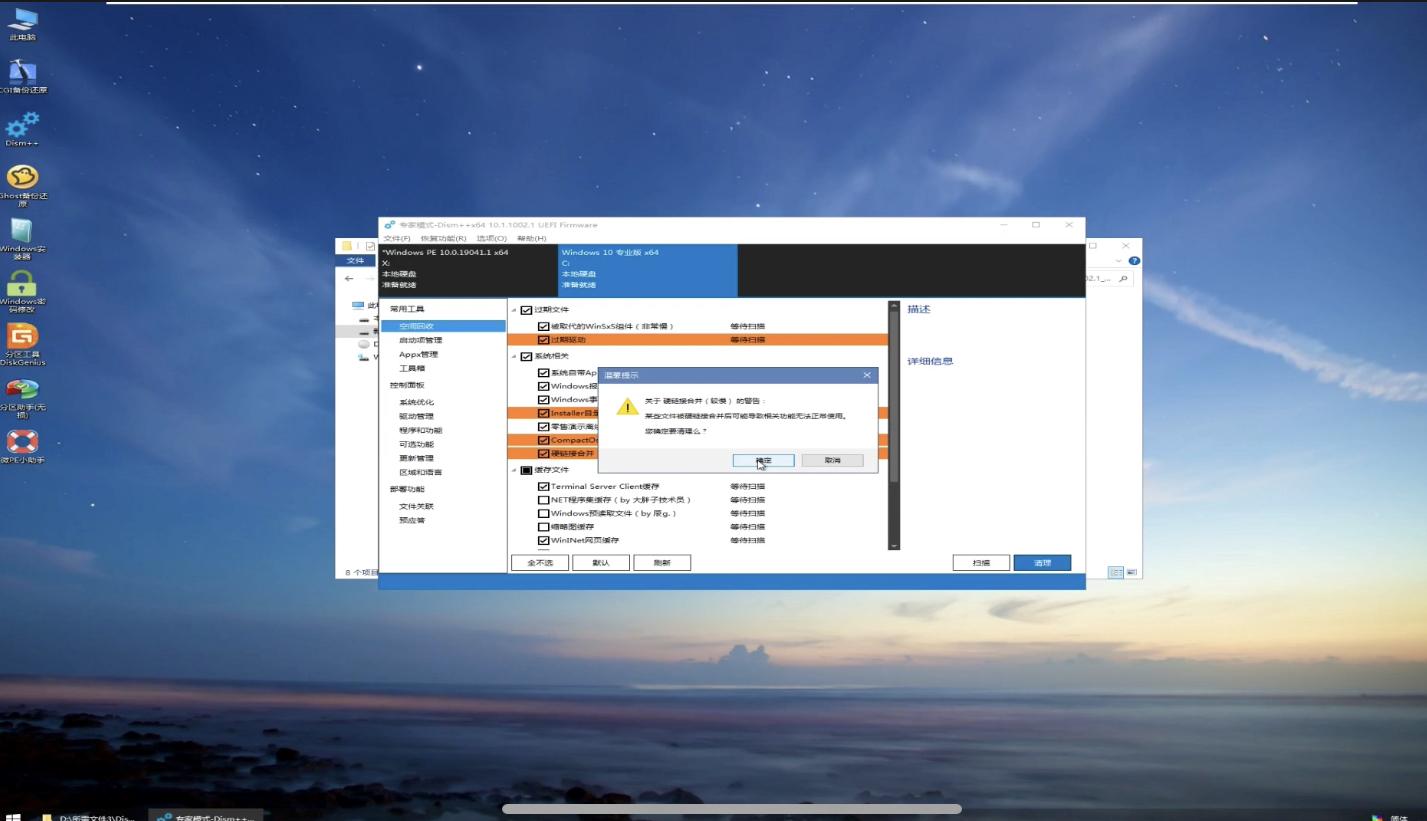
Task: Launch Windows密码修改 lock icon
Action: 22,289
